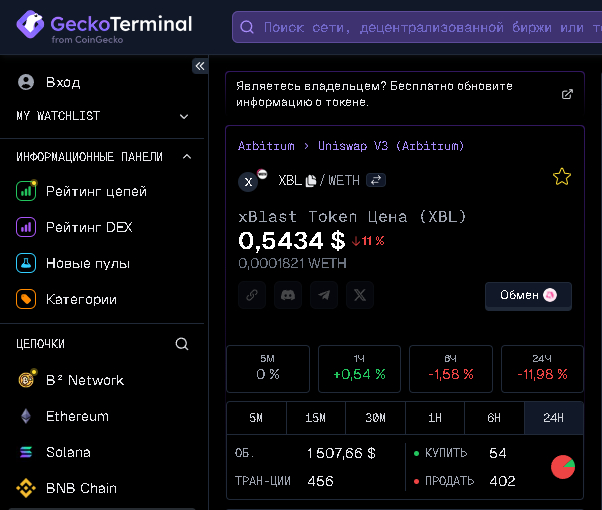Screen dimensions: 602x510
Task: Open the X (Twitter) icon link
Action: pyautogui.click(x=360, y=295)
